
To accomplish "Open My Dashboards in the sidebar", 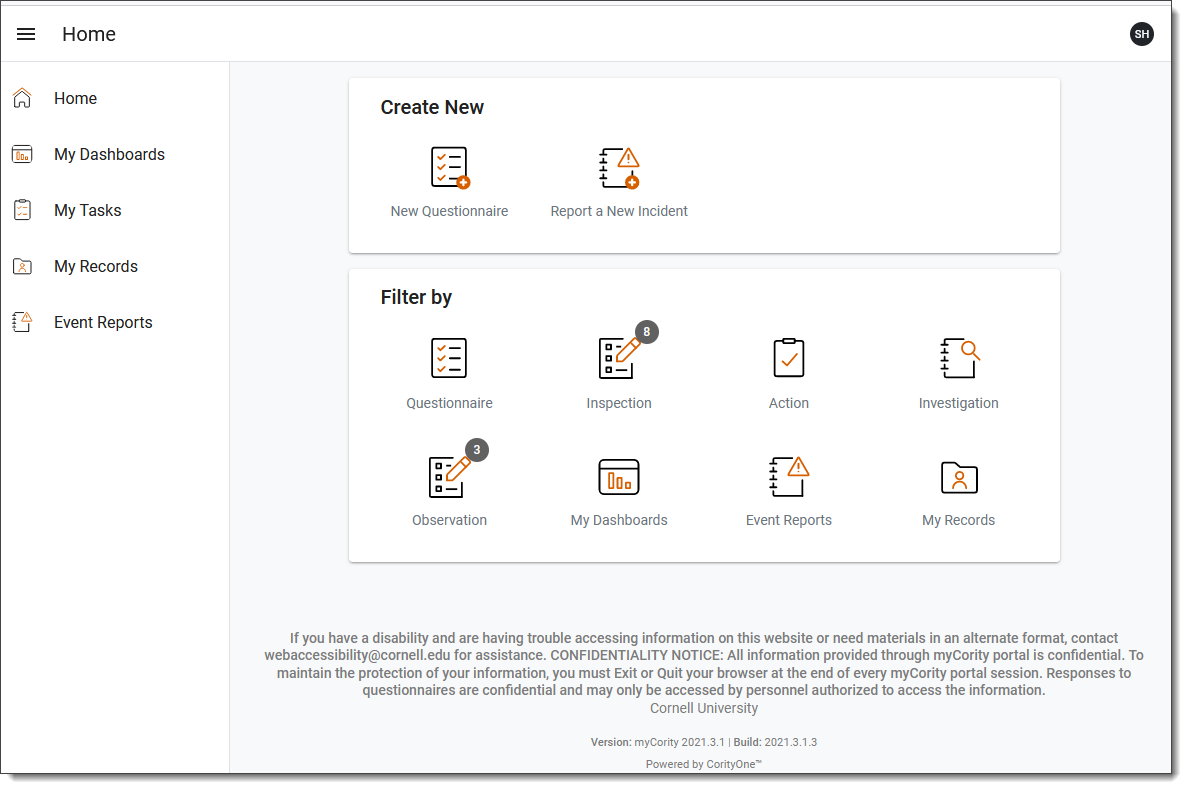I will tap(109, 154).
